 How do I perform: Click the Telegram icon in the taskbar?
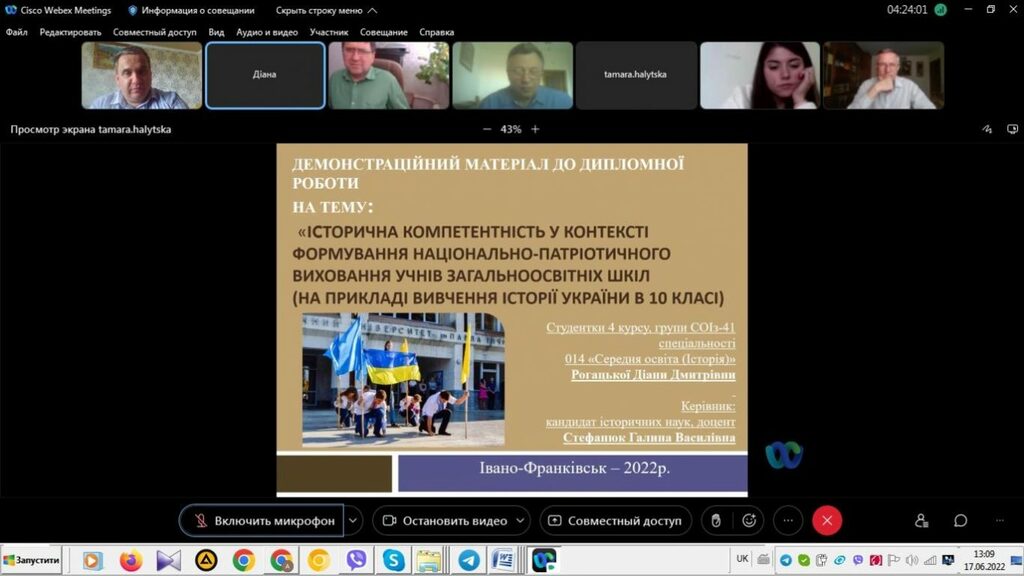[x=468, y=560]
